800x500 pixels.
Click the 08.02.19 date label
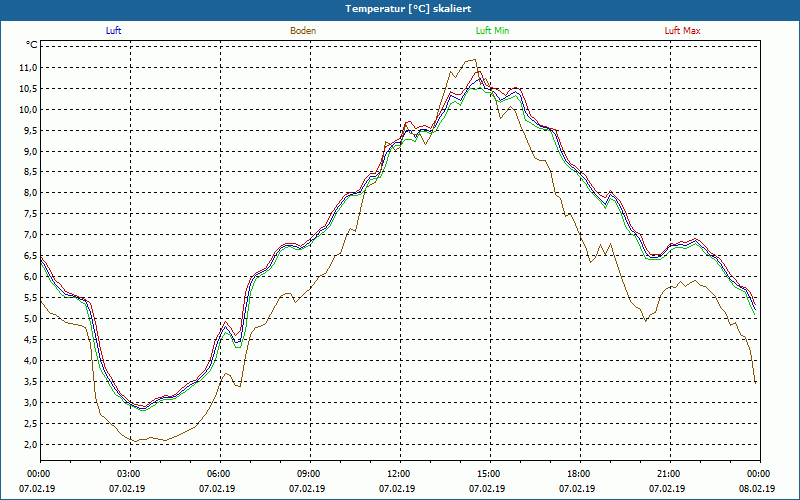tap(757, 489)
